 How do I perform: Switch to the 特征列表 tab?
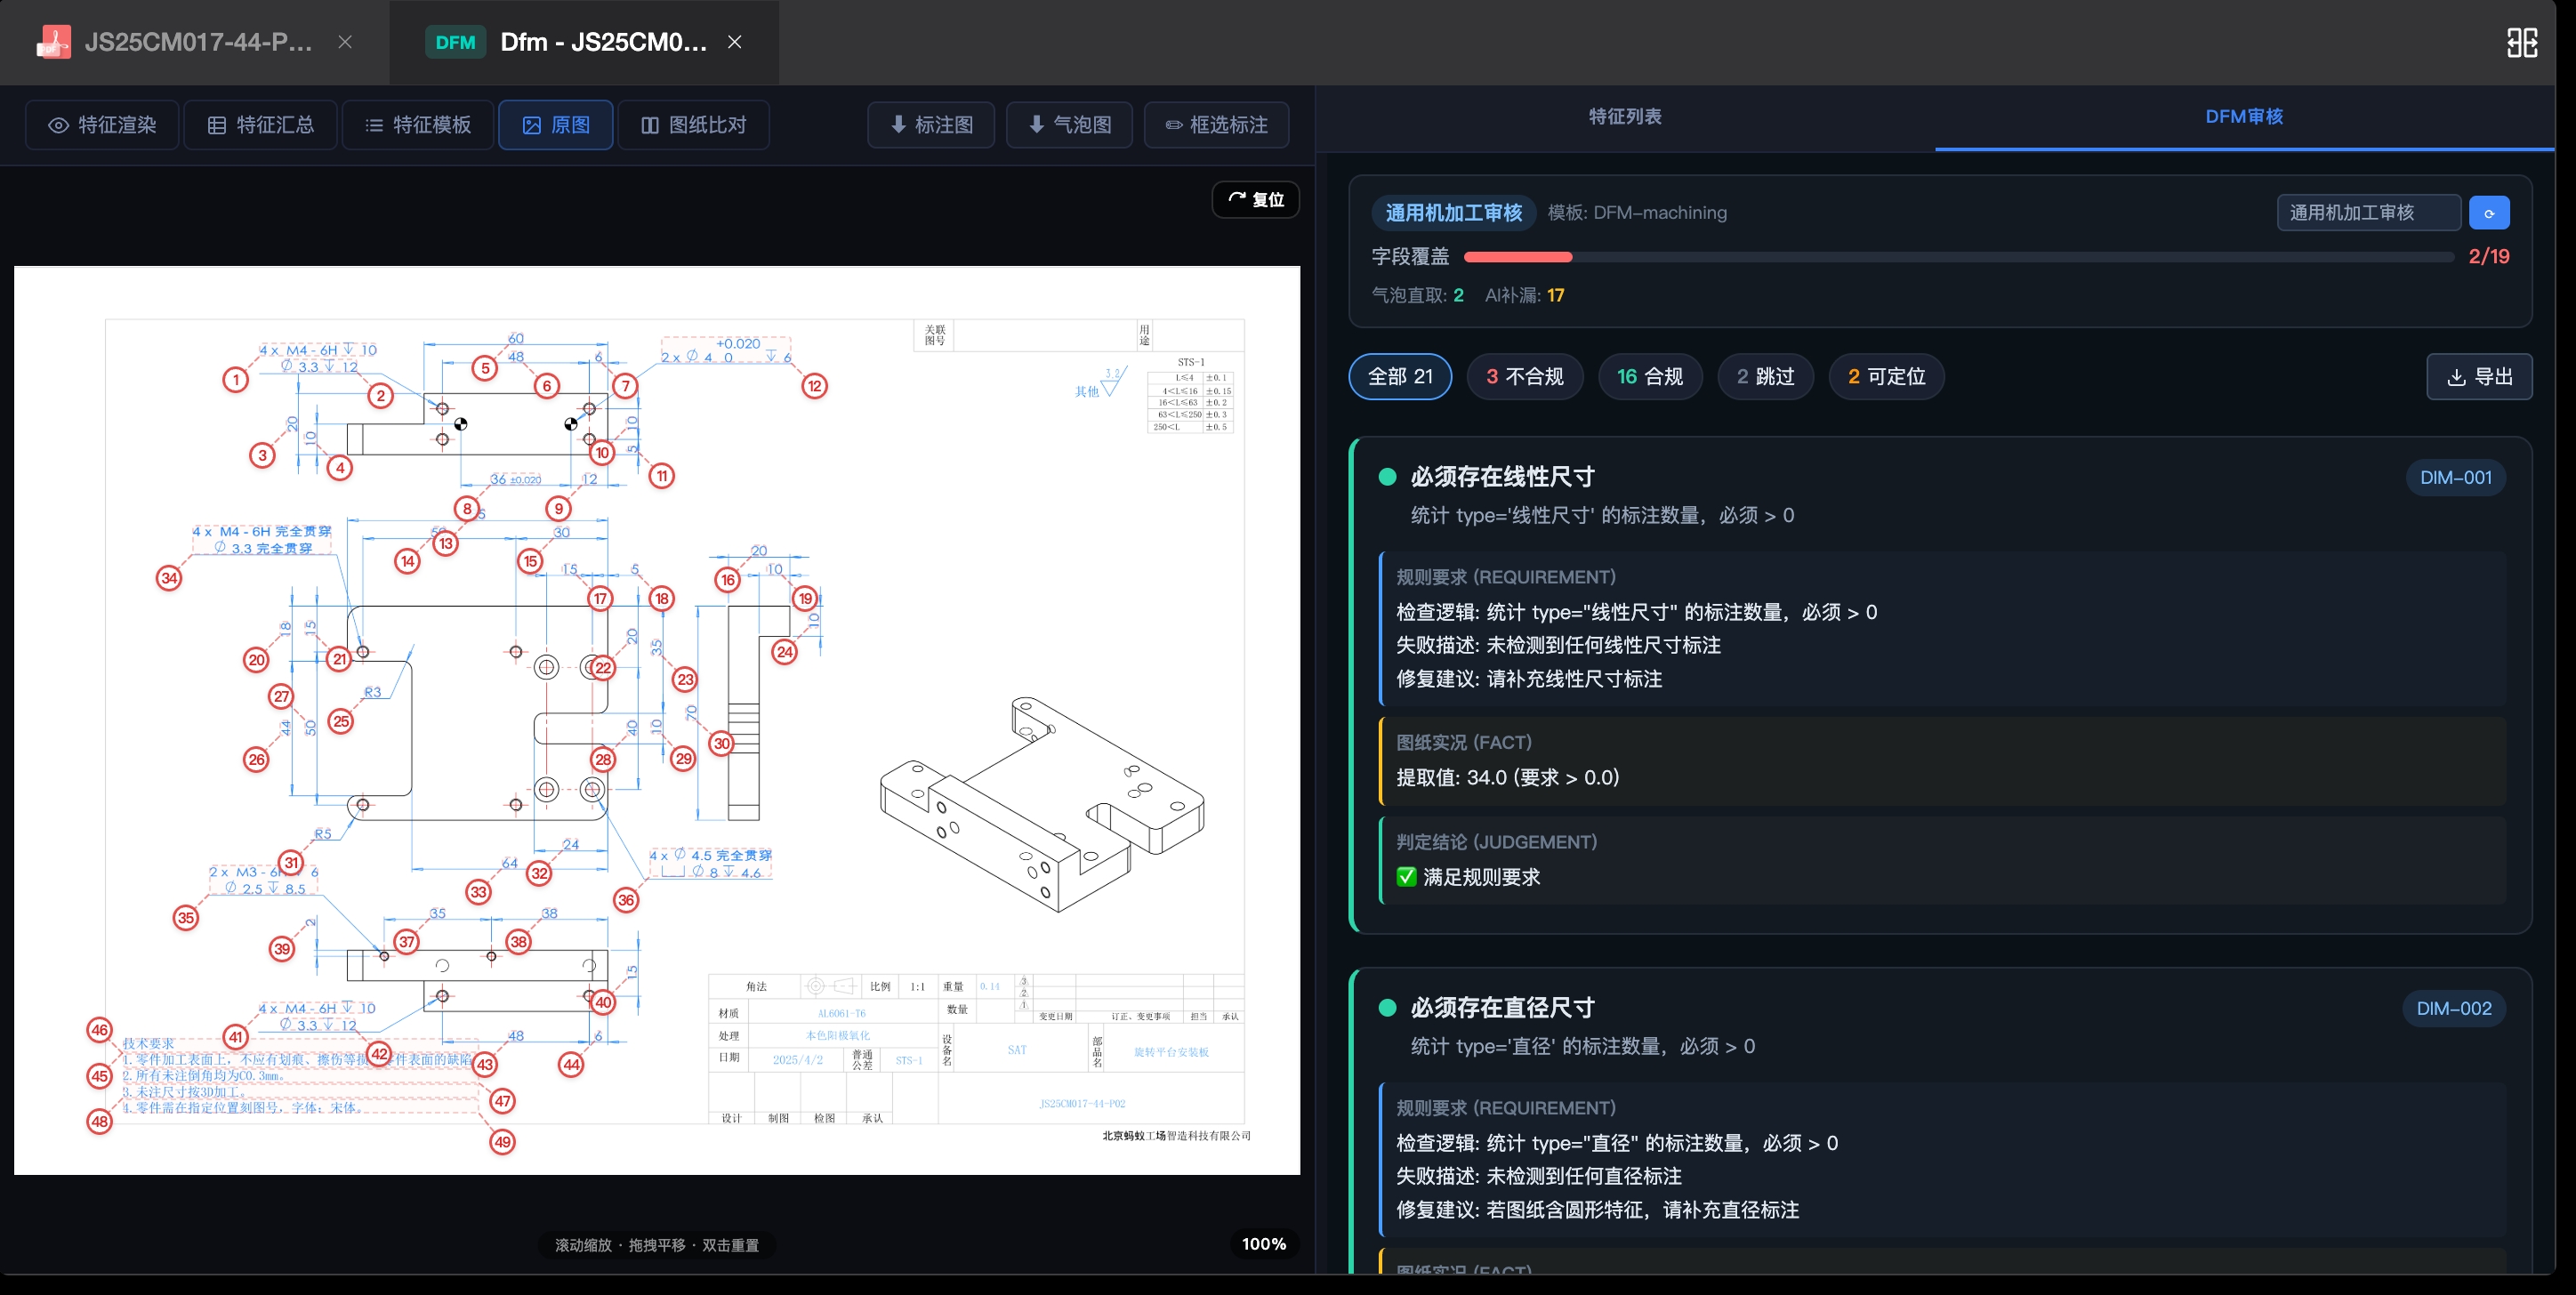(1625, 117)
